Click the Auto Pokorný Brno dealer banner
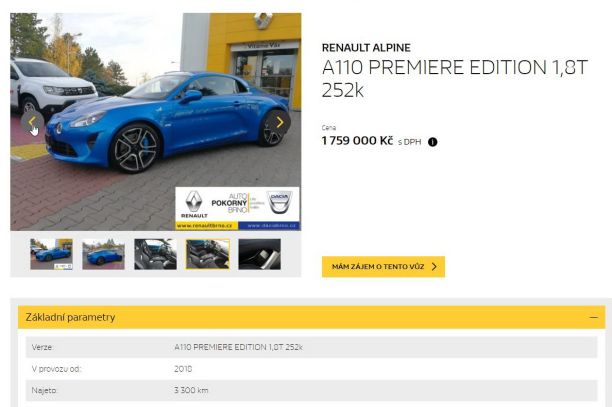Viewport: 612px width, 407px height. coord(237,208)
